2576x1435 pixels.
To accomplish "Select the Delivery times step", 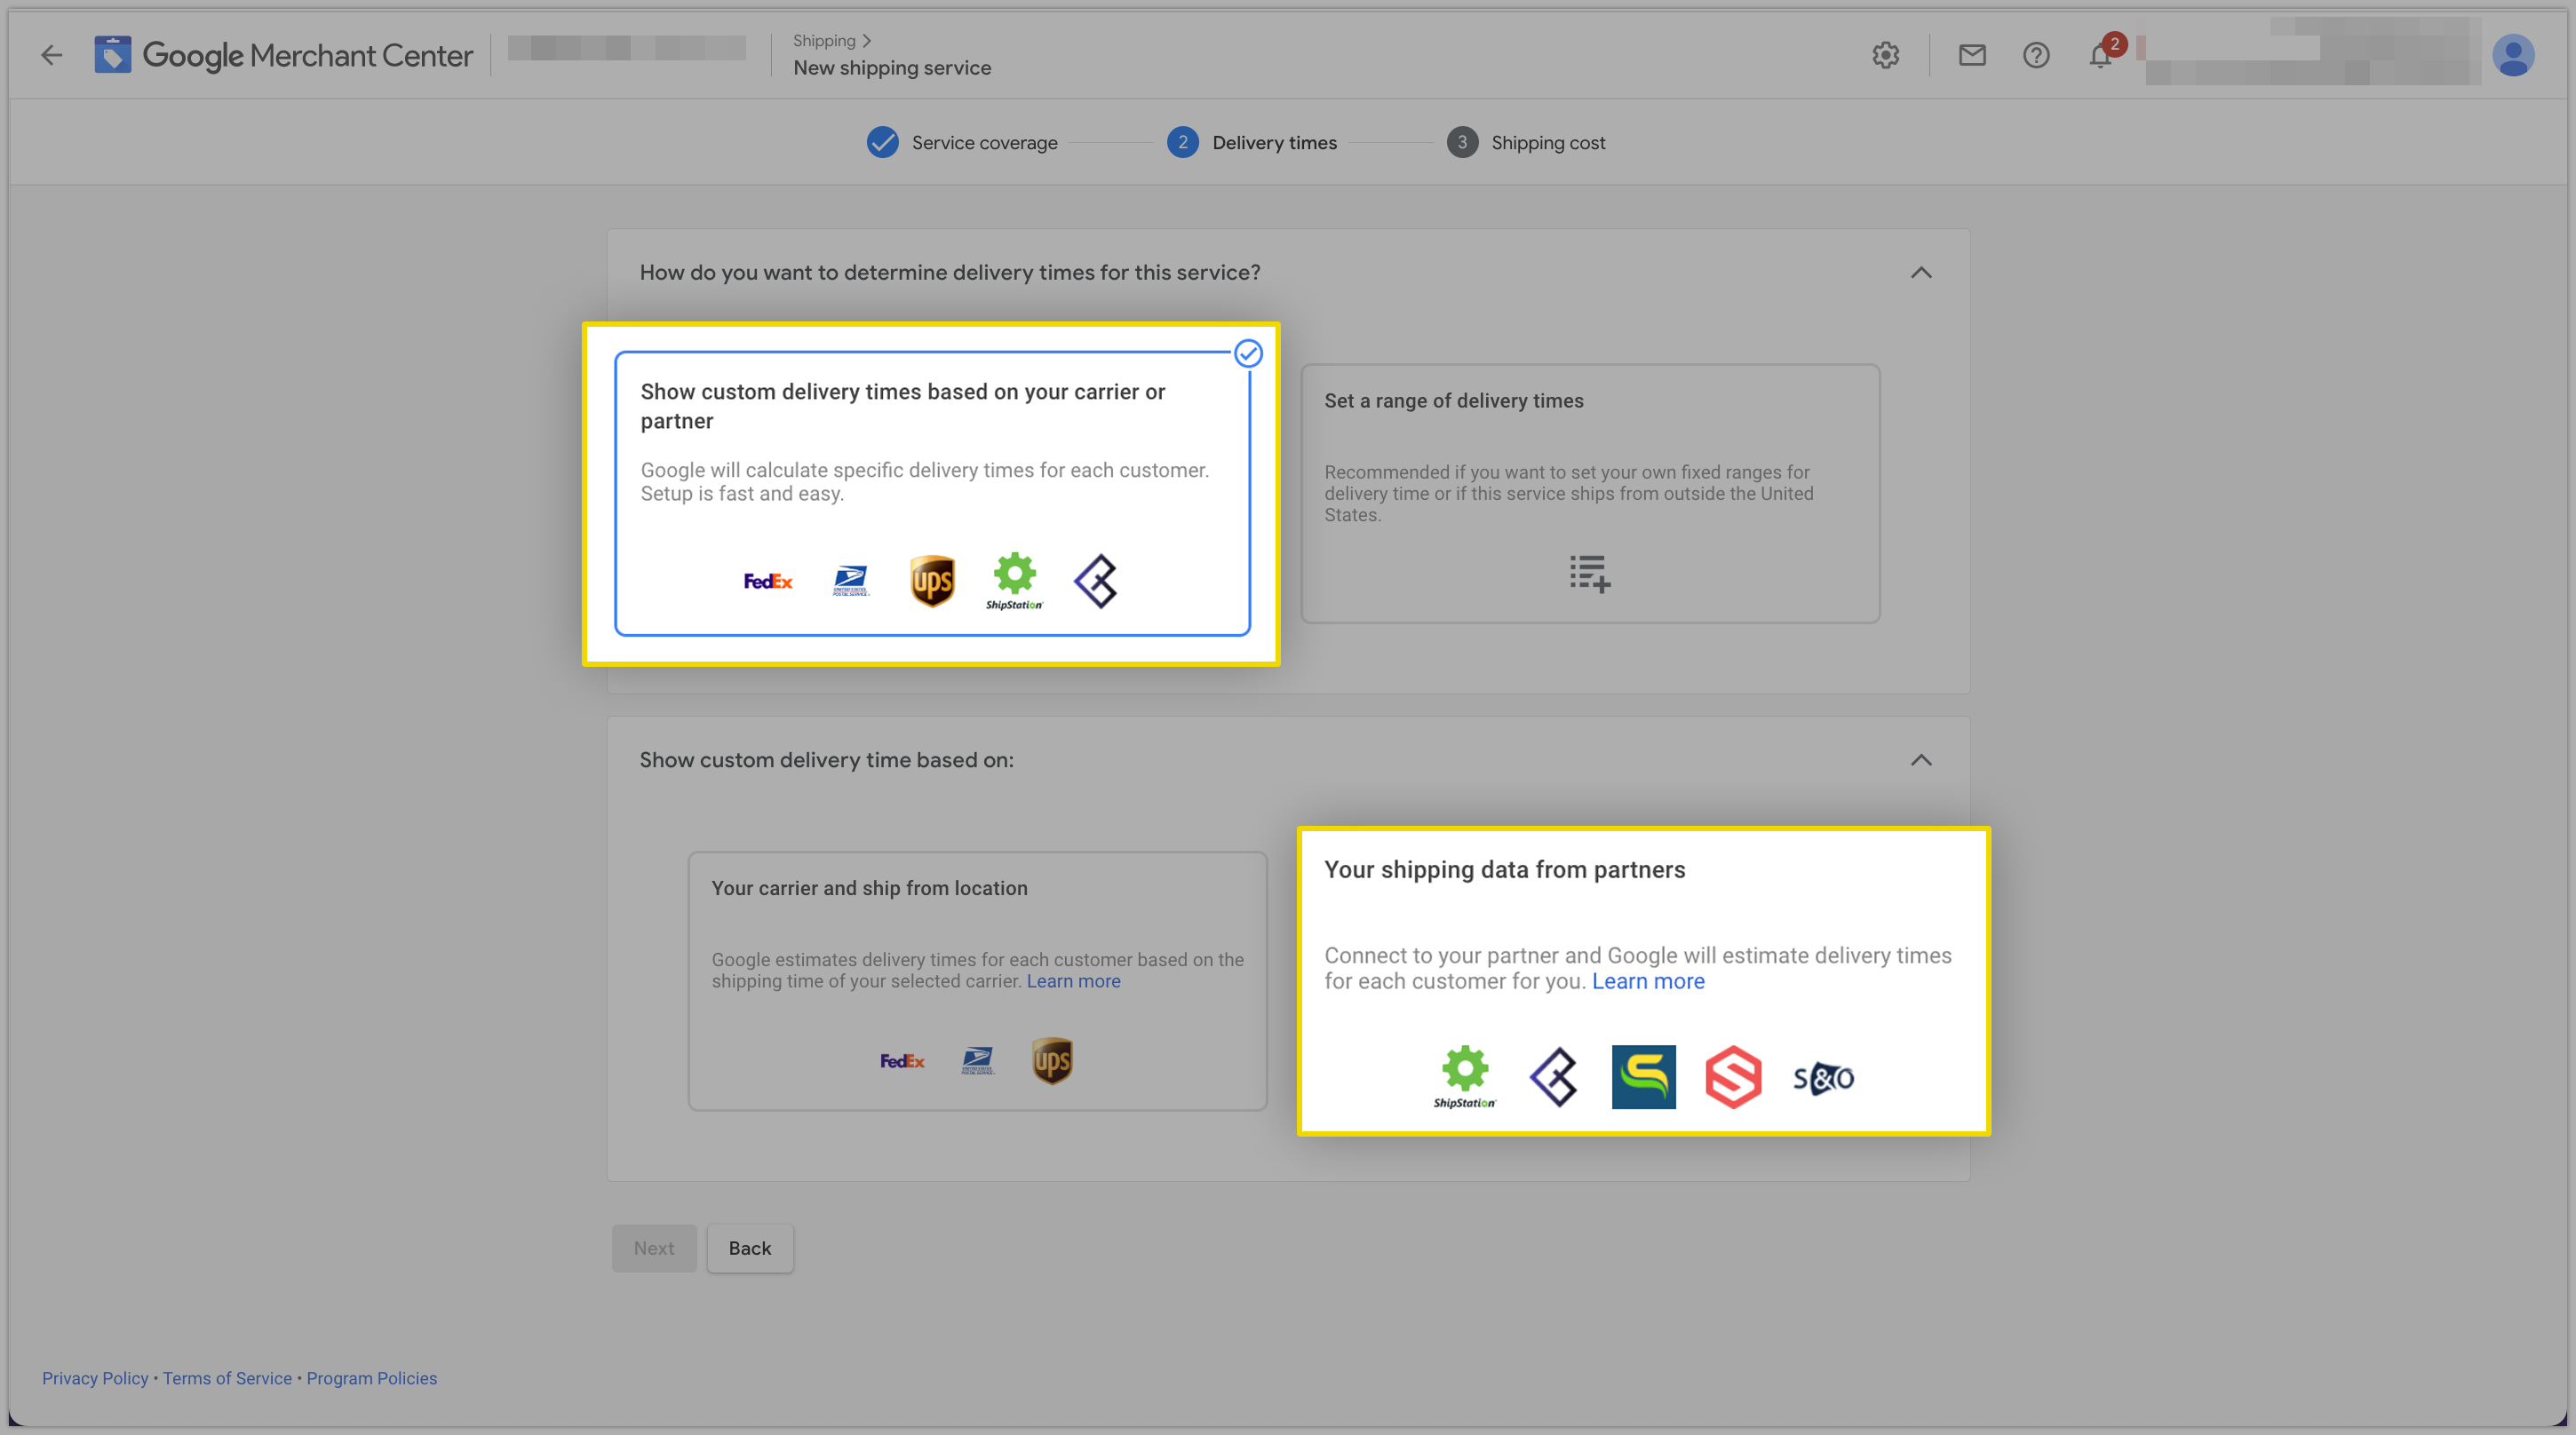I will point(1252,143).
